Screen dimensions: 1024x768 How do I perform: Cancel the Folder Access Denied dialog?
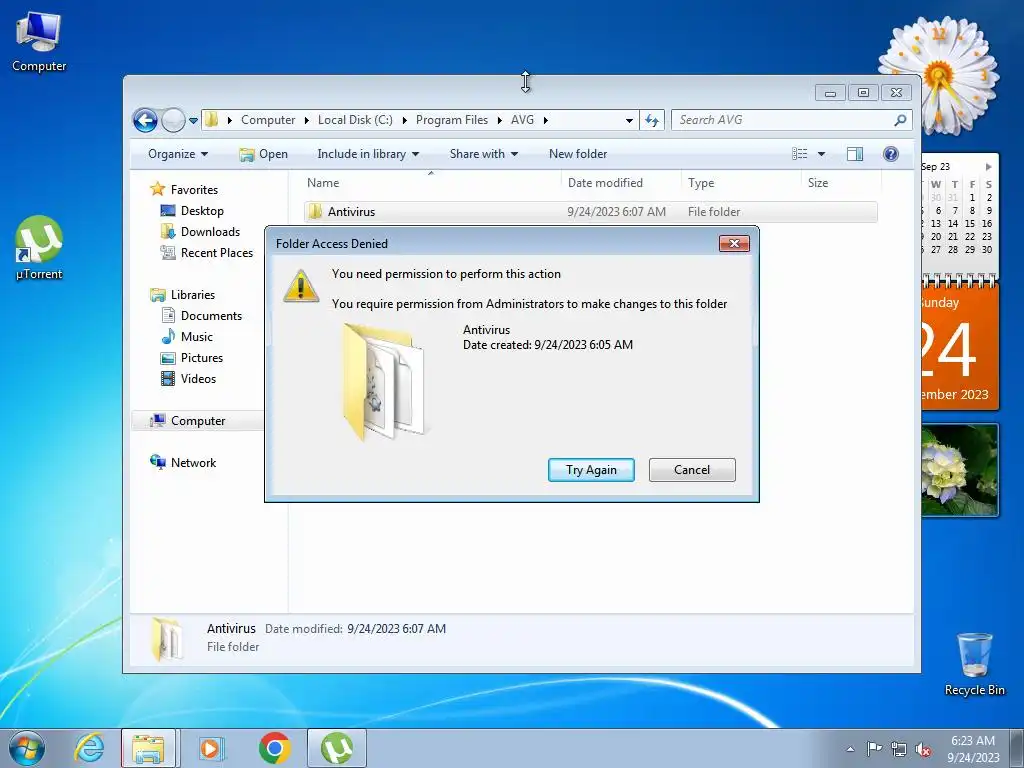[x=692, y=470]
